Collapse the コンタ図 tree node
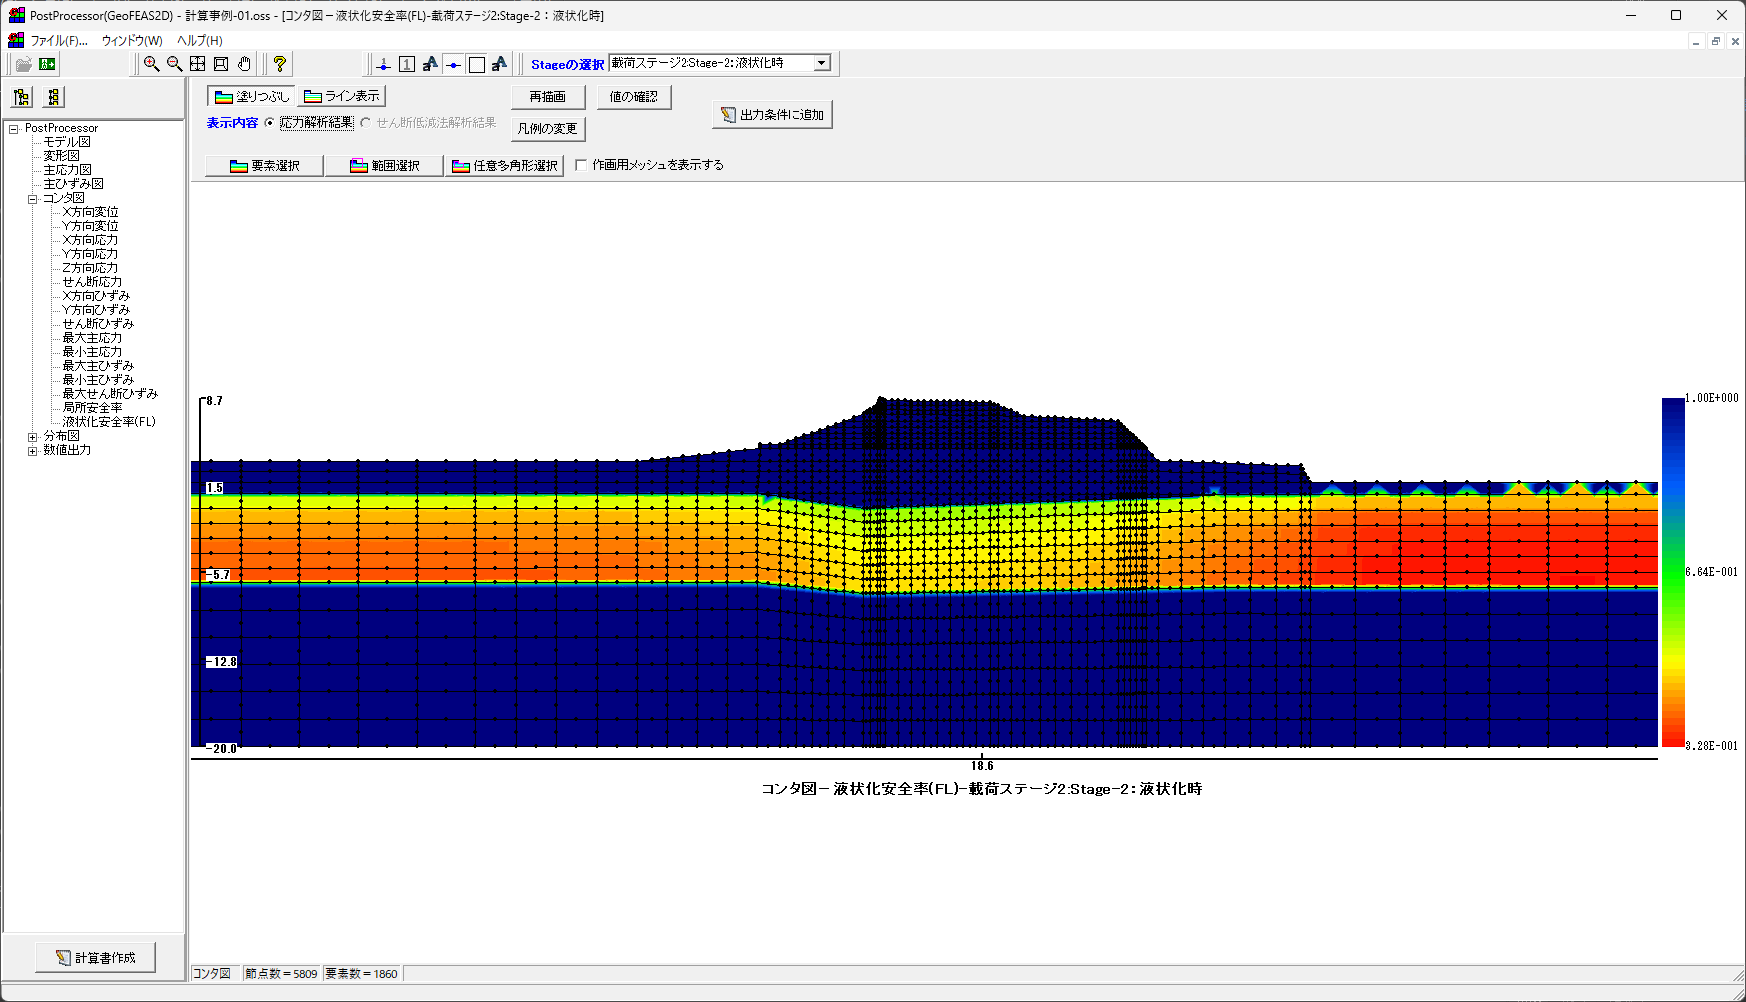Screen dimensions: 1746x1002 click(32, 199)
